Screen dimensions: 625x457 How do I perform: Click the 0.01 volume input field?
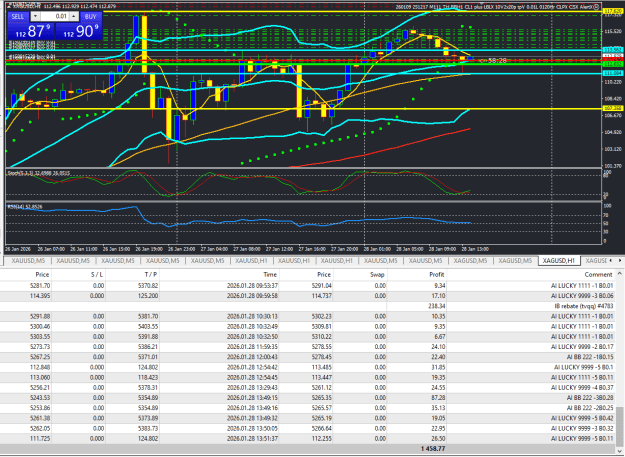(55, 16)
